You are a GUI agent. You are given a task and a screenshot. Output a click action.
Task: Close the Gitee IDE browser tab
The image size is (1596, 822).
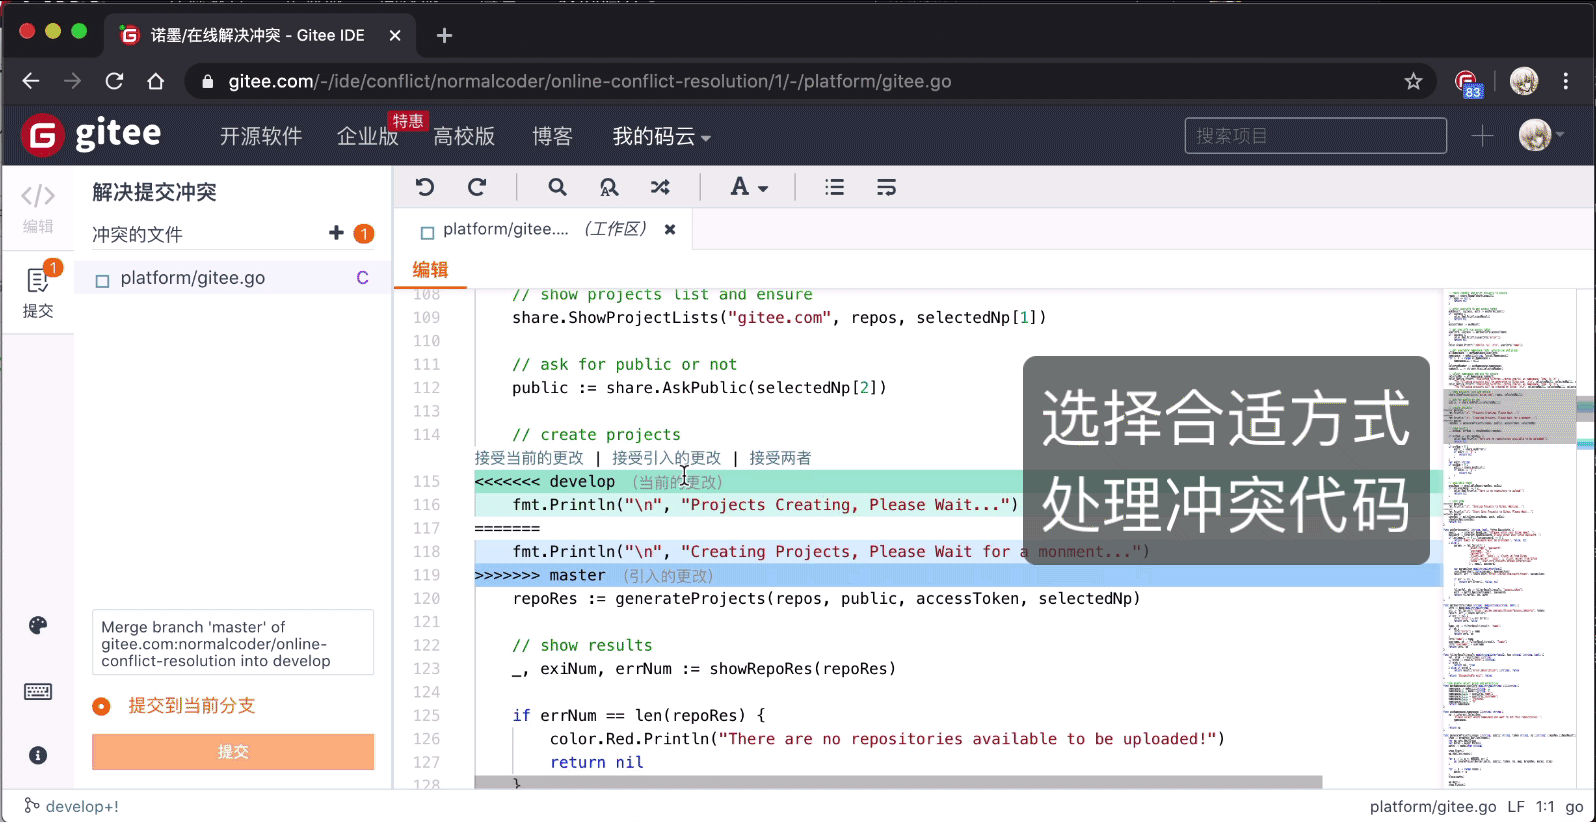(x=395, y=35)
